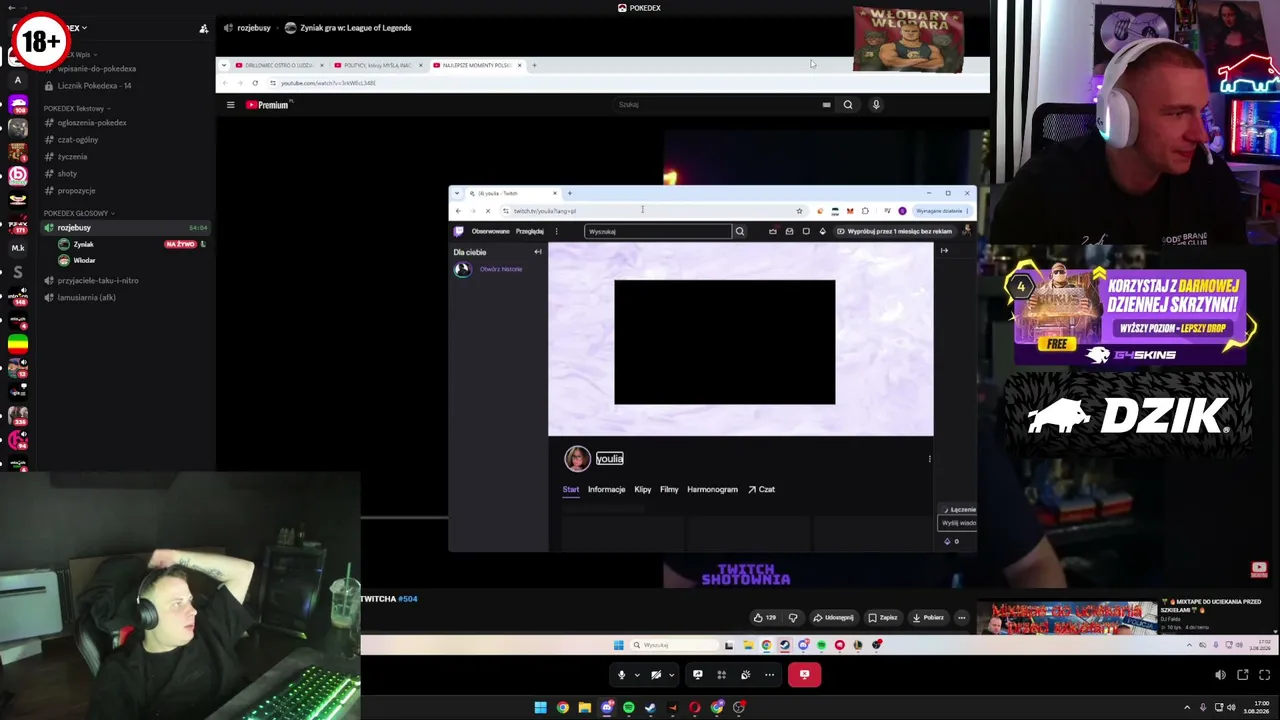The height and width of the screenshot is (720, 1280).
Task: Click 'Obserwowane' in Twitch top navigation
Action: [x=490, y=231]
